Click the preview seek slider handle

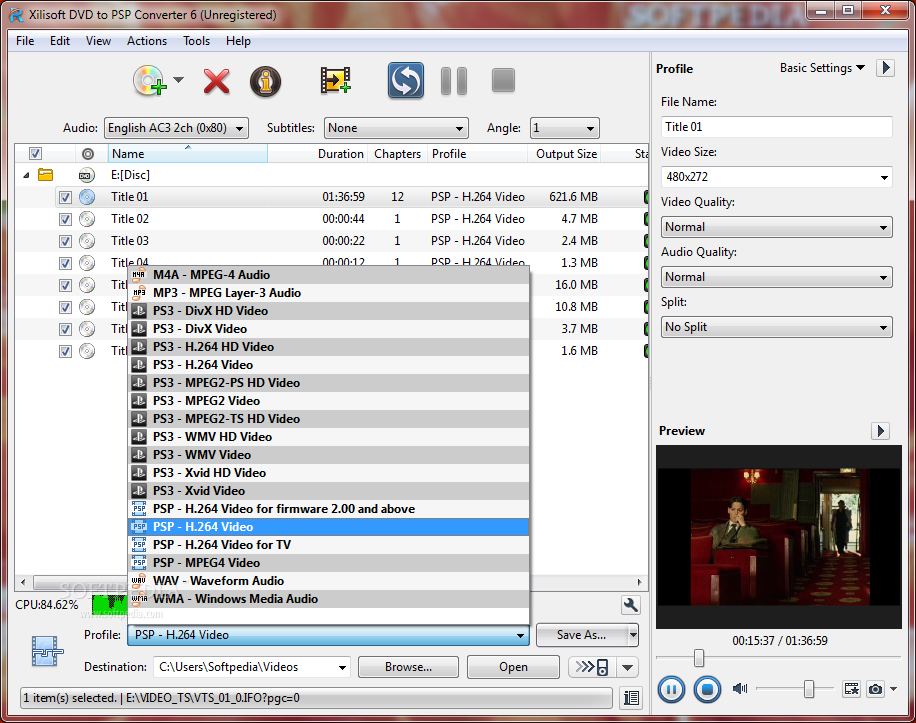pyautogui.click(x=699, y=658)
